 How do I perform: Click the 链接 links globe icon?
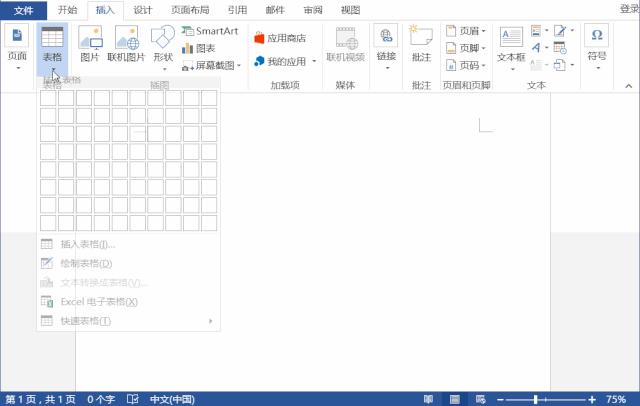pyautogui.click(x=386, y=36)
